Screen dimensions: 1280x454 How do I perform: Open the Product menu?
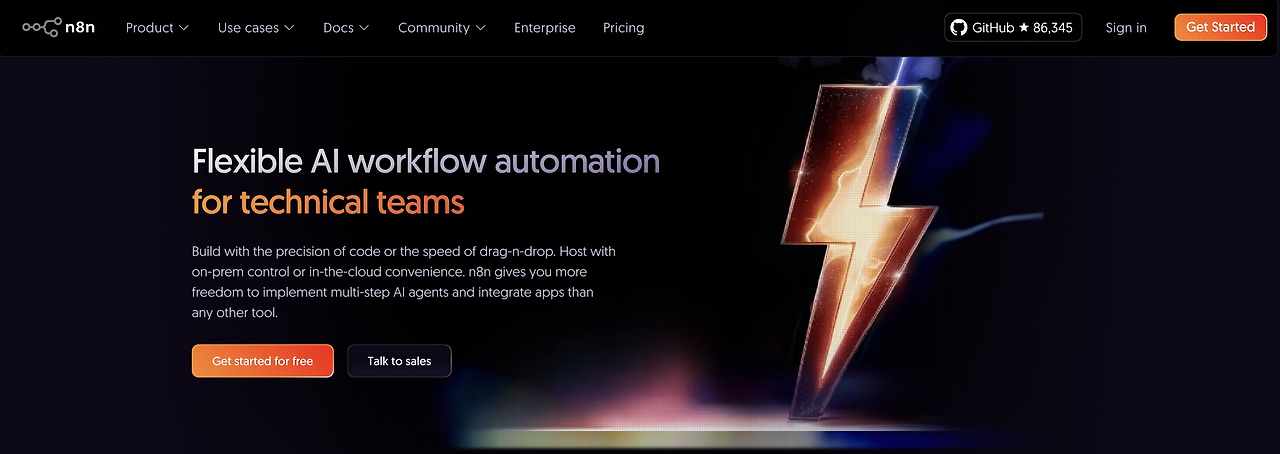tap(157, 28)
